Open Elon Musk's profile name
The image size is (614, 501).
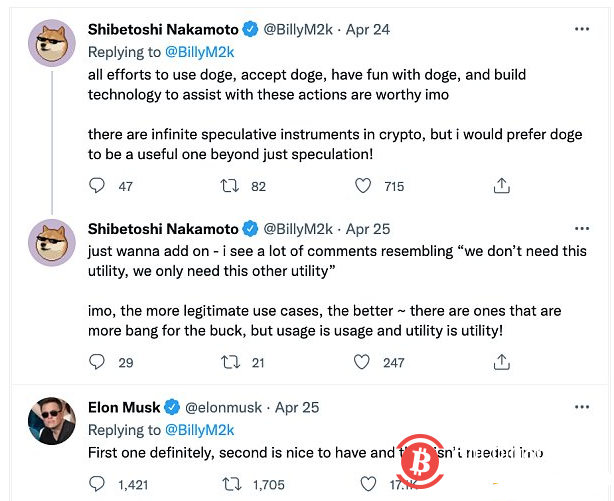(124, 407)
